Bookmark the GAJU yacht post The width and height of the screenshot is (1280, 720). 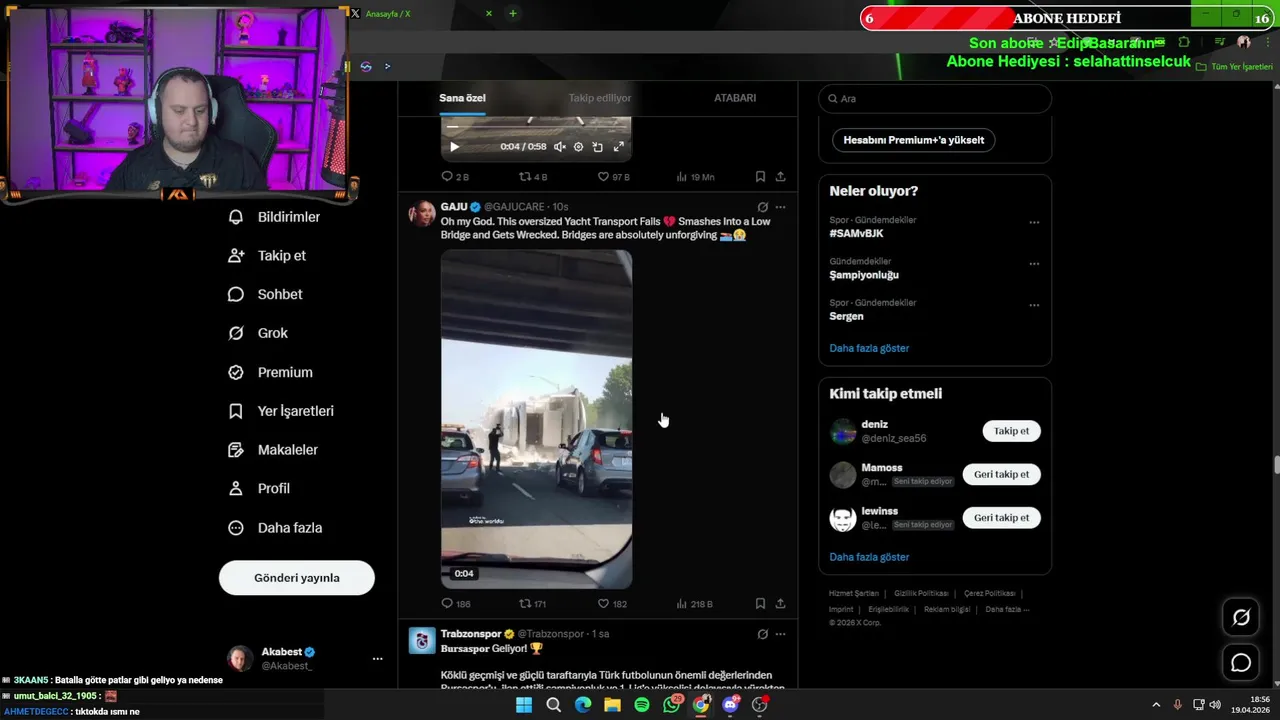[760, 604]
